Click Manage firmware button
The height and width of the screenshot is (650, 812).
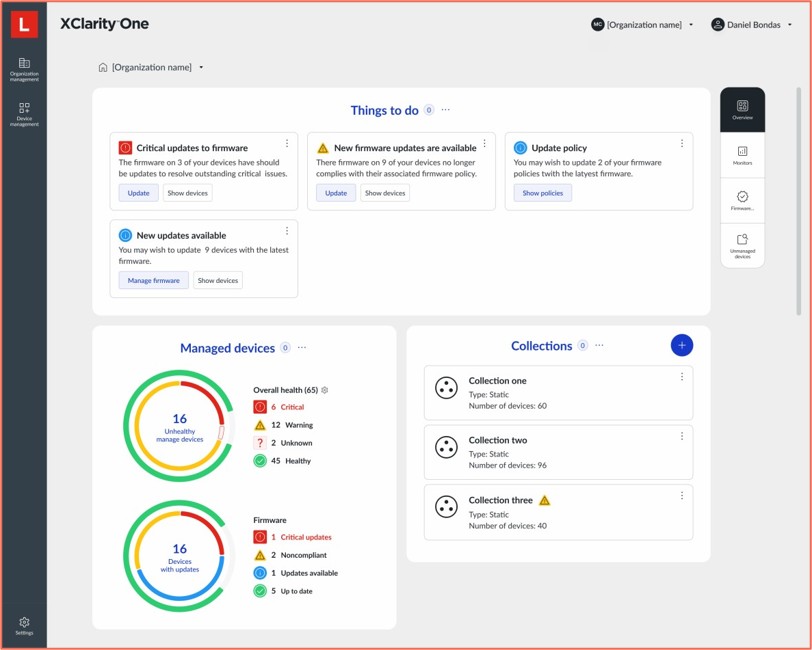point(153,281)
